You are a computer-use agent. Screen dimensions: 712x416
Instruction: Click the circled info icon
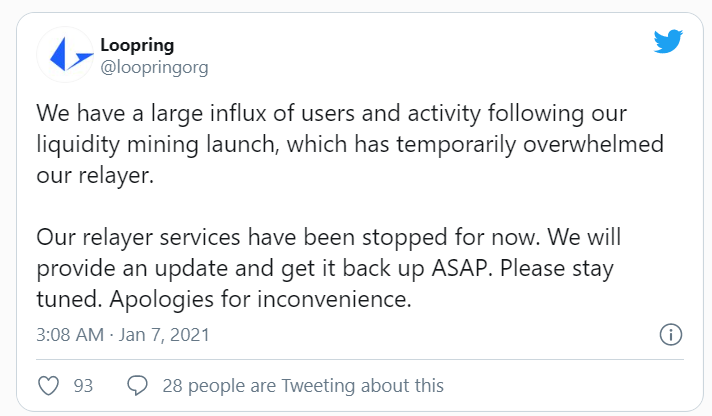tap(672, 334)
